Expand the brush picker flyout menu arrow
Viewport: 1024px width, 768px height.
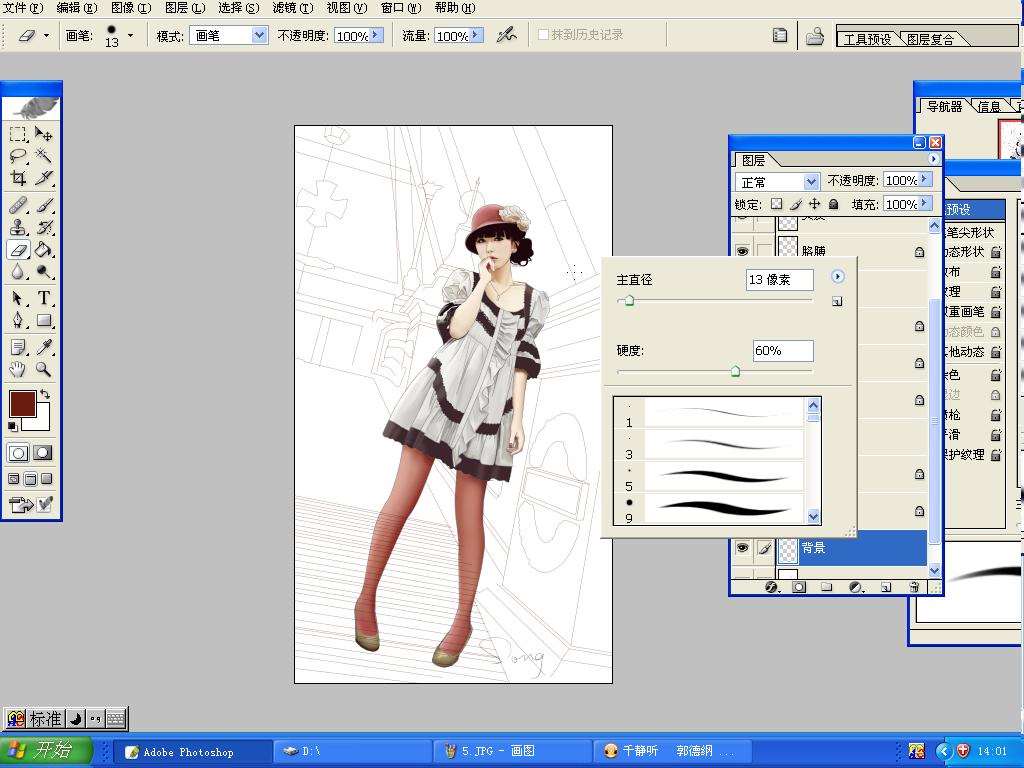click(x=838, y=277)
